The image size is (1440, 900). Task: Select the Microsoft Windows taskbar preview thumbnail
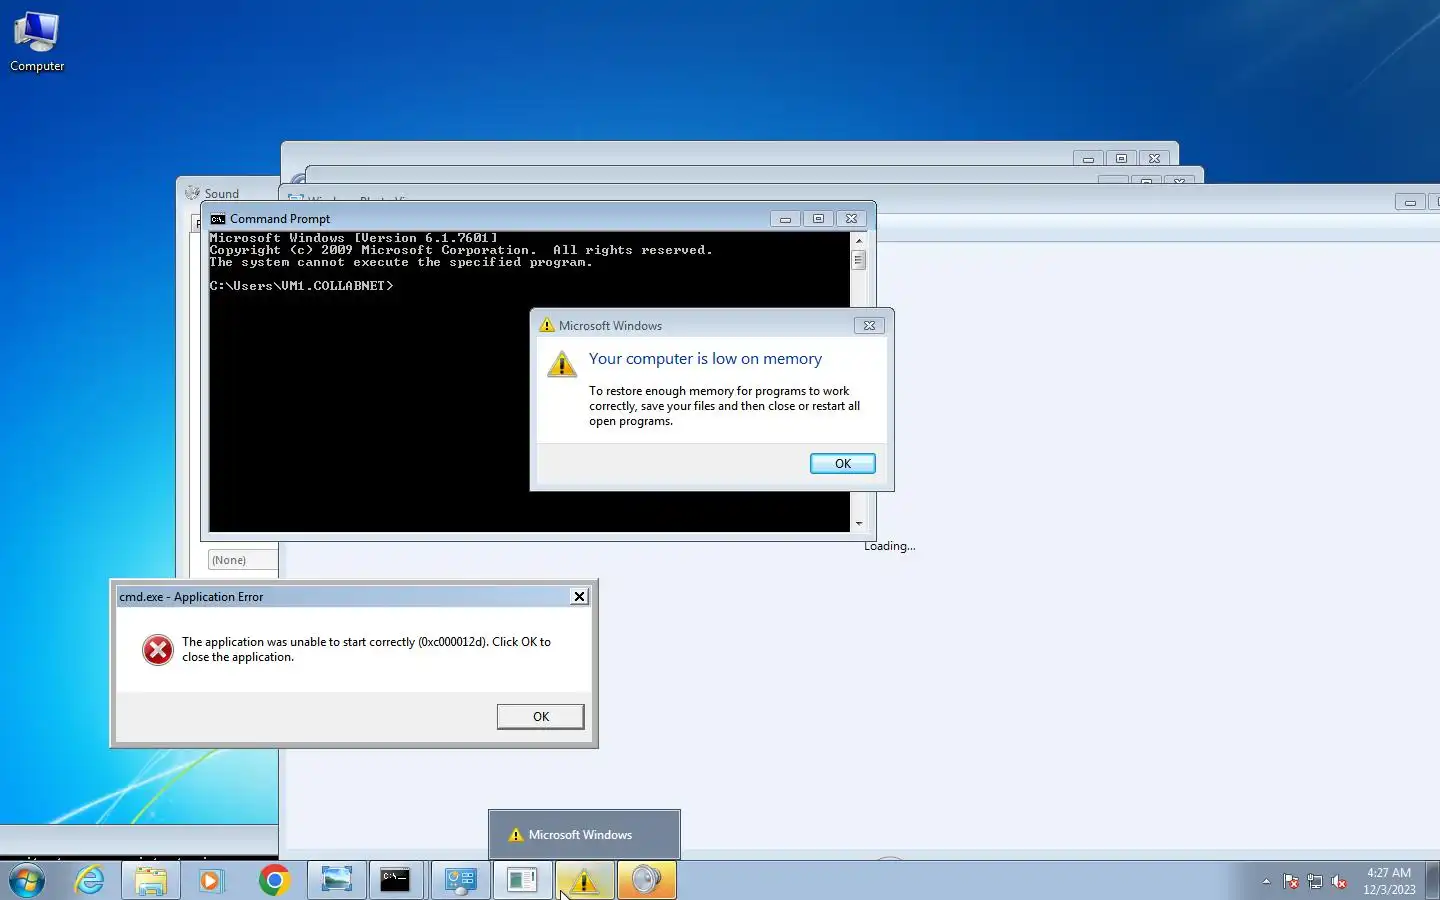point(584,835)
